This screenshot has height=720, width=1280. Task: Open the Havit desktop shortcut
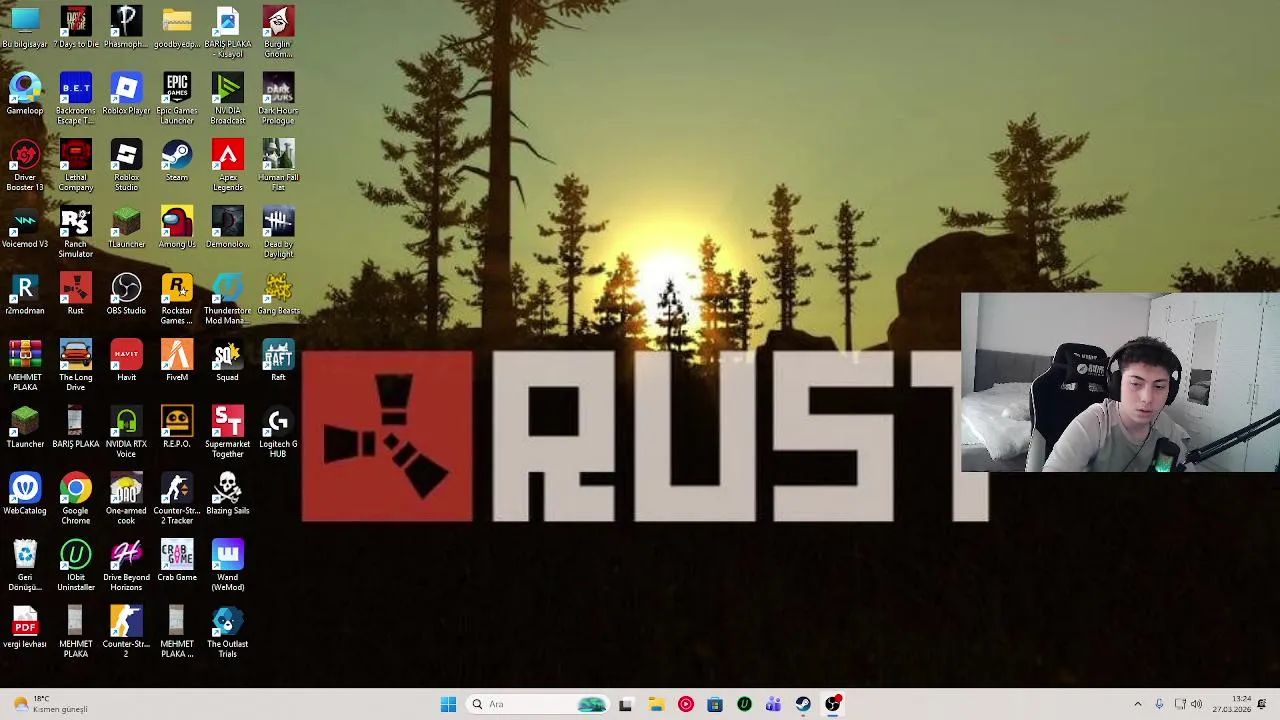pyautogui.click(x=126, y=361)
